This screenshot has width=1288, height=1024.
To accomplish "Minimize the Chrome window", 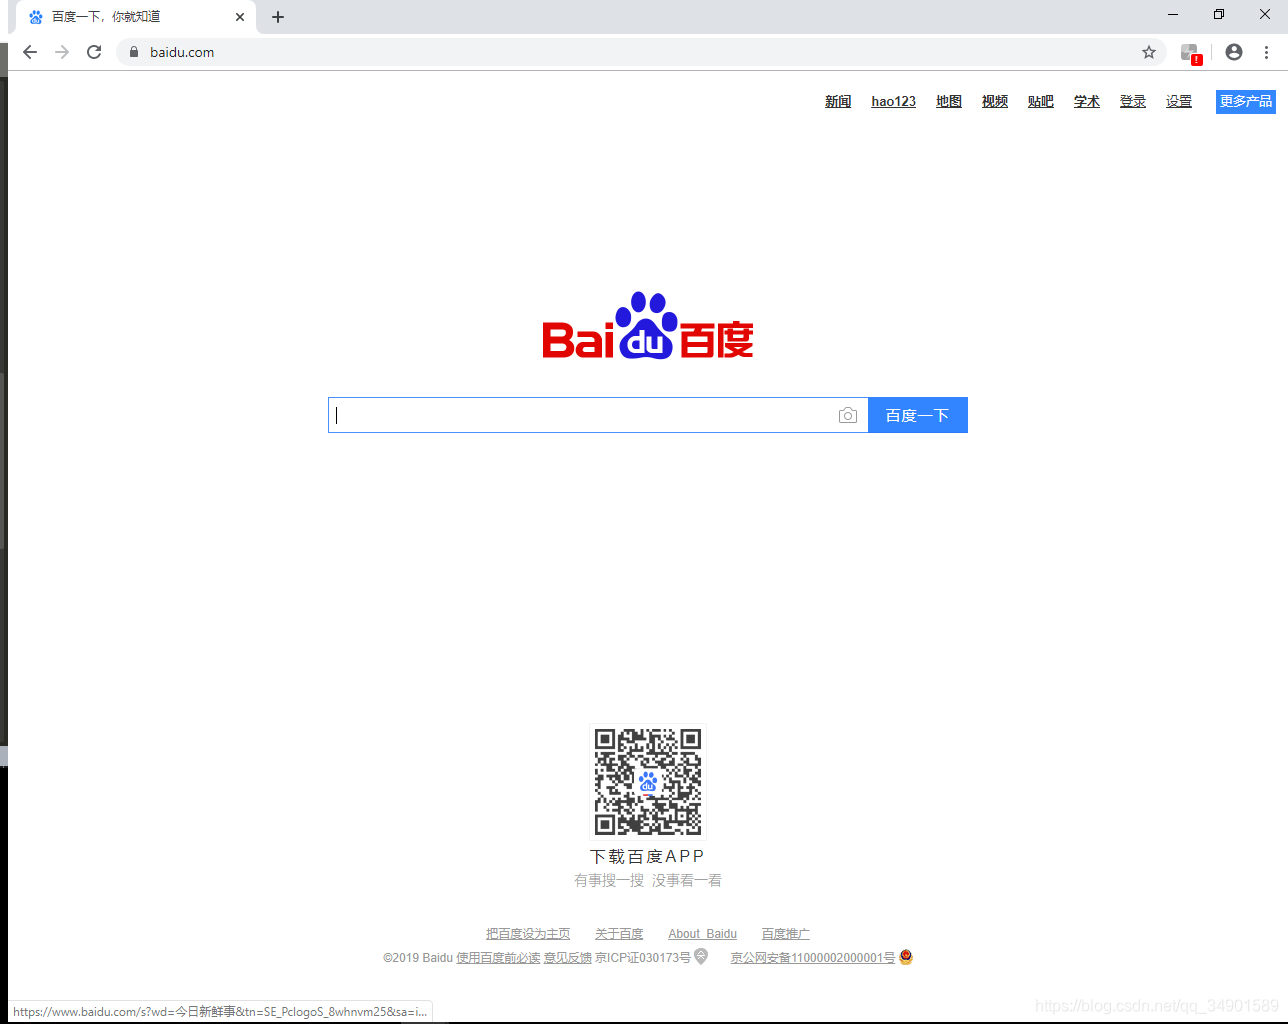I will tap(1172, 14).
